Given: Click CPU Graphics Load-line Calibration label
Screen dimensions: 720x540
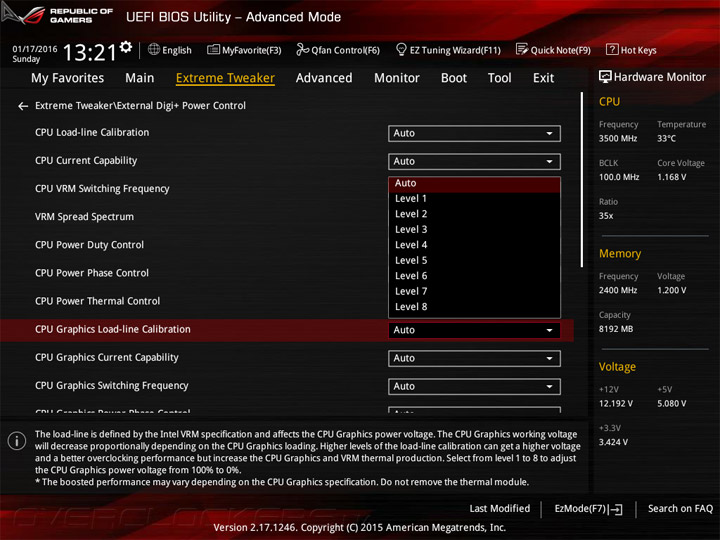Looking at the screenshot, I should pos(112,329).
